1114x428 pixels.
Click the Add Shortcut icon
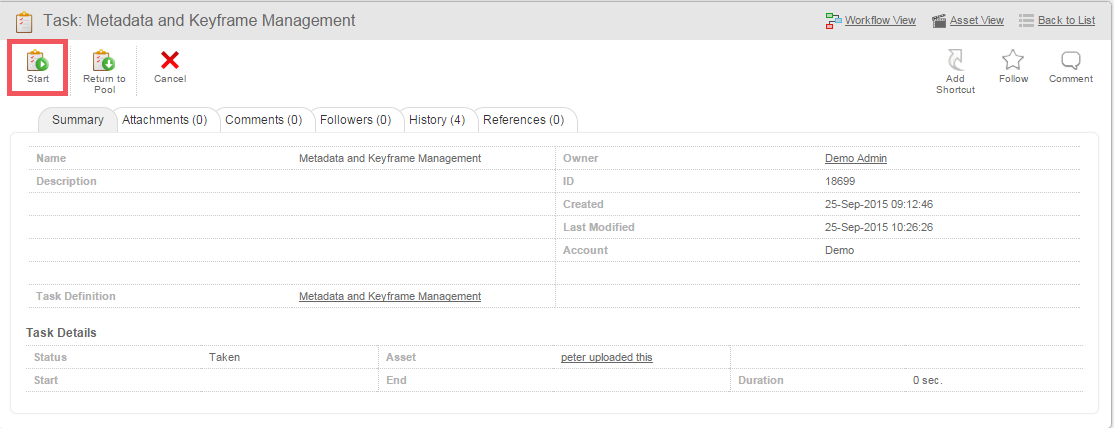[955, 62]
